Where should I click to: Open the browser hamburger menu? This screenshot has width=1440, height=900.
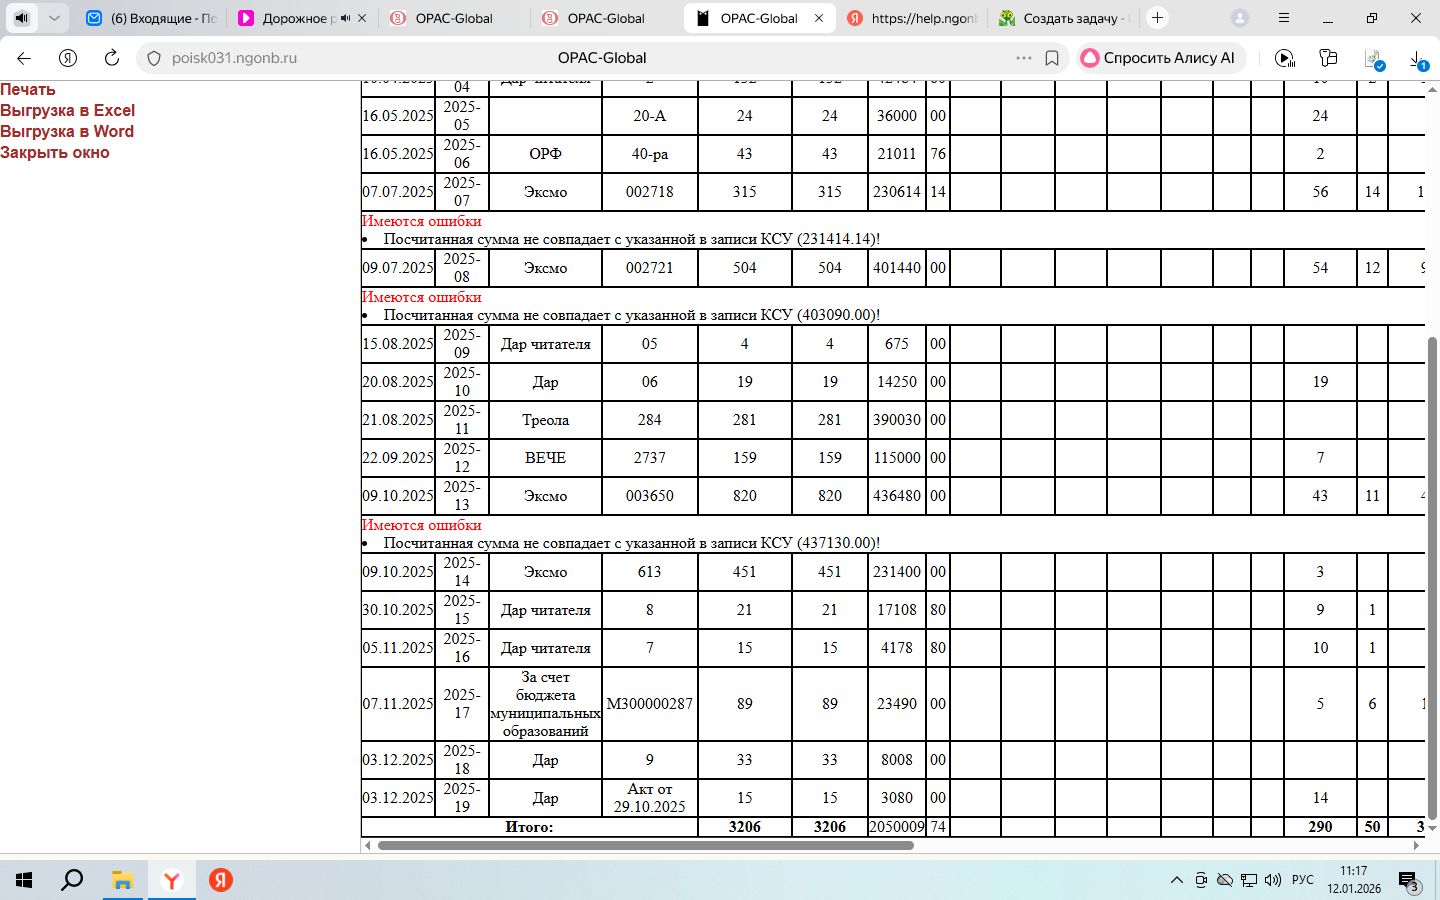pos(1284,18)
